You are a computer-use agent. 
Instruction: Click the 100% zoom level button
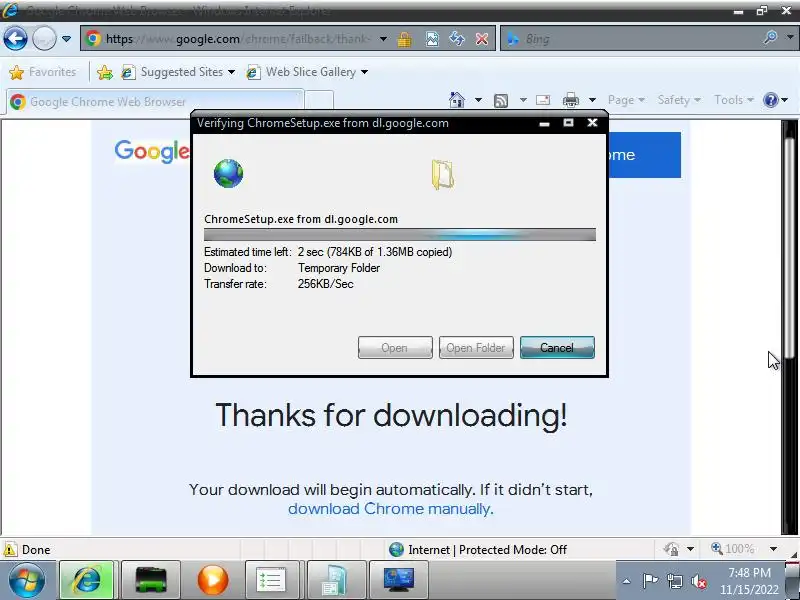(x=733, y=549)
